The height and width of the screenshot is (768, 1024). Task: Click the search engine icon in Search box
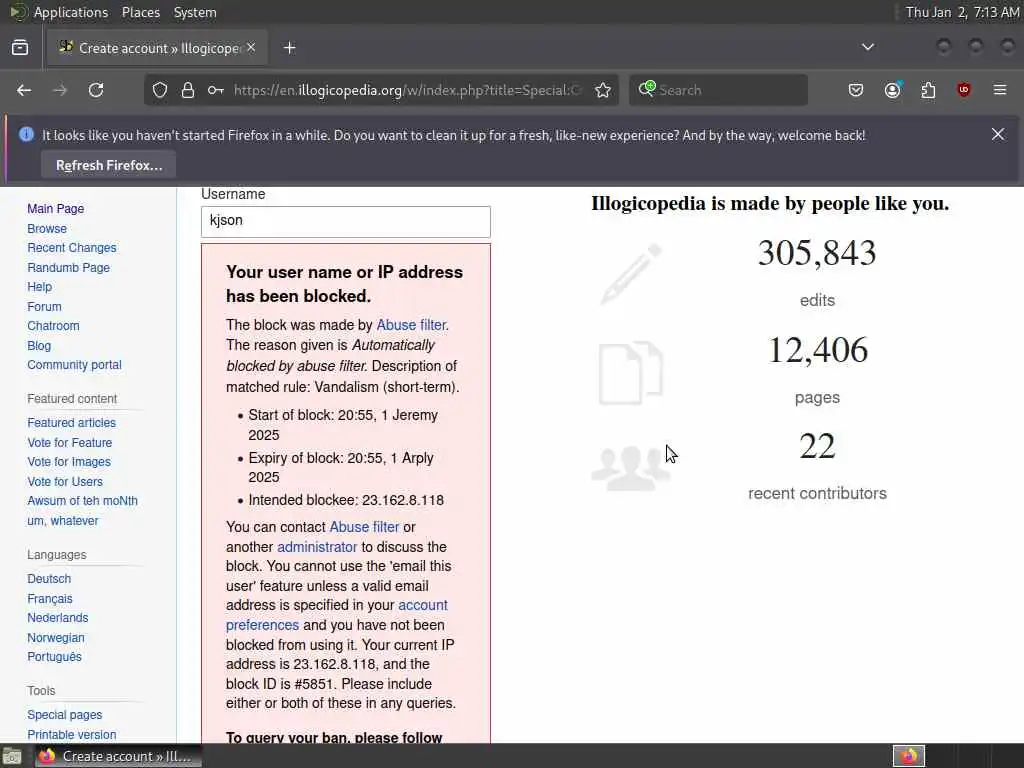point(647,89)
